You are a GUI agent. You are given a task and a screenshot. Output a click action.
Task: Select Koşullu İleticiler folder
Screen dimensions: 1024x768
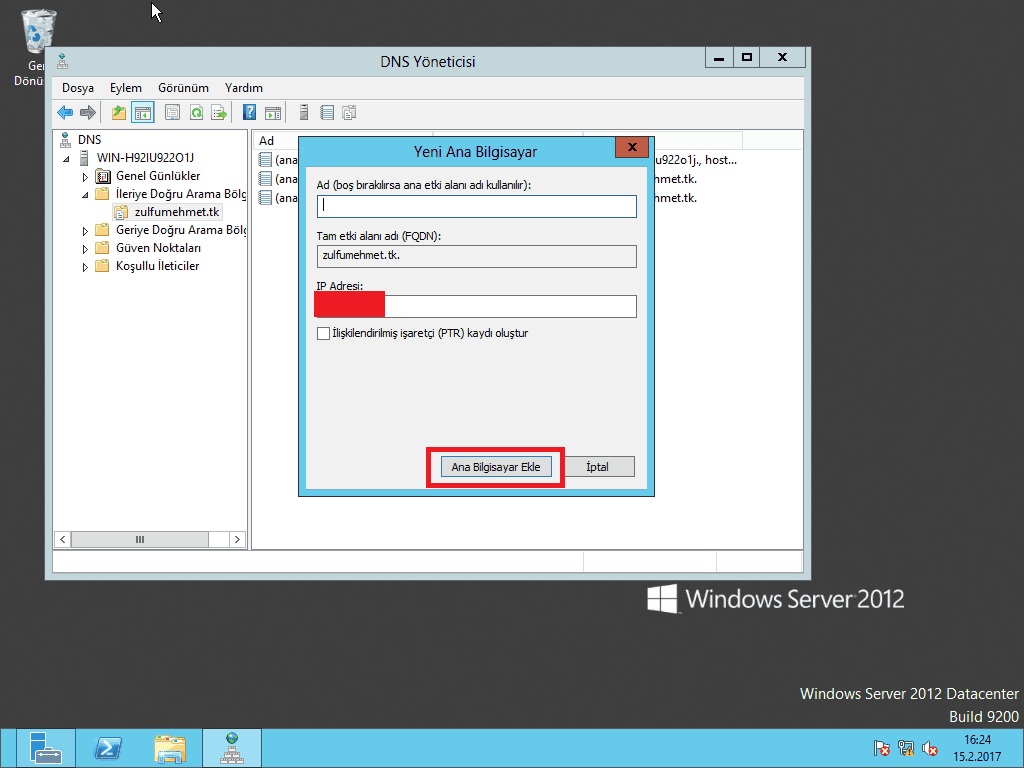(157, 266)
